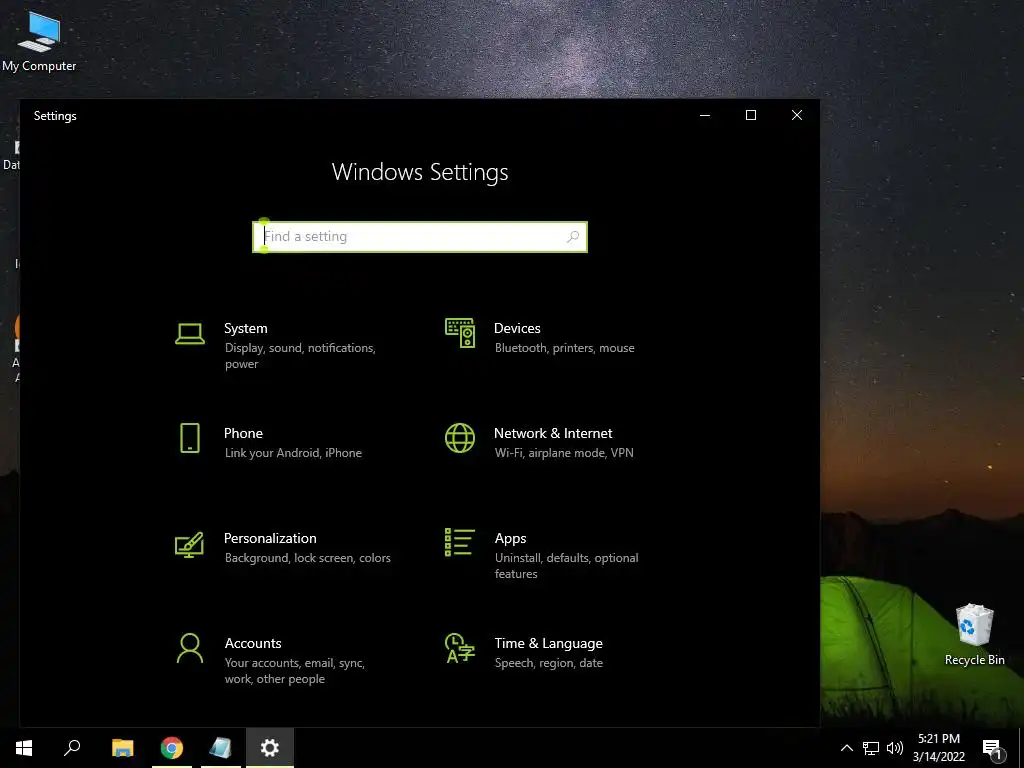The height and width of the screenshot is (768, 1024).
Task: Click 'Speech, region, date' description
Action: [549, 663]
